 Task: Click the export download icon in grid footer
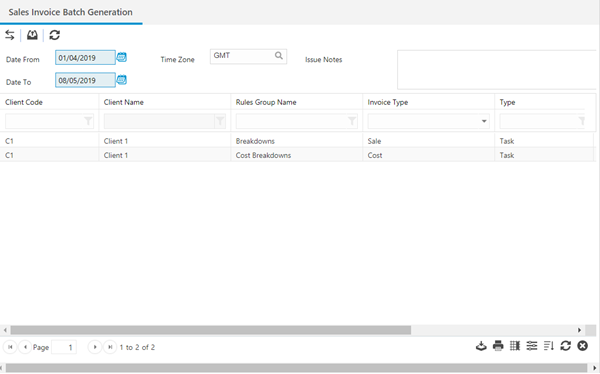[481, 346]
